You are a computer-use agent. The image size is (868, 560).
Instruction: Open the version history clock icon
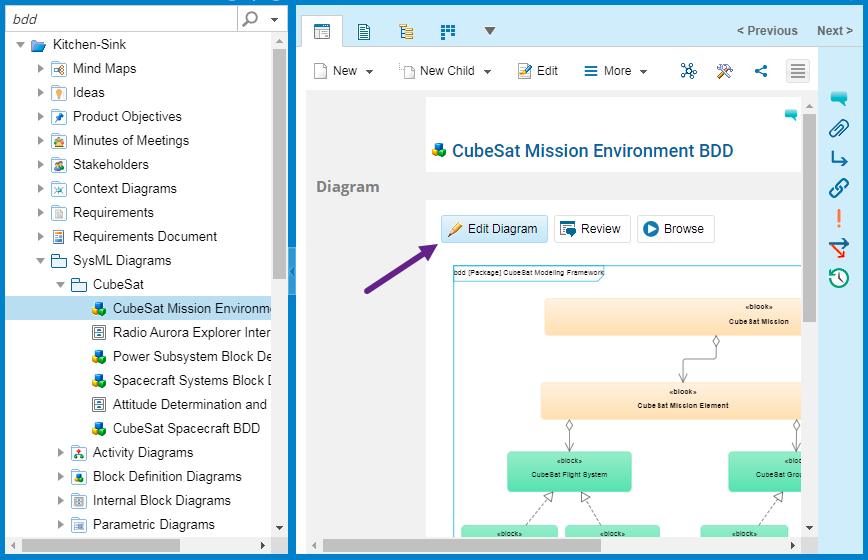pyautogui.click(x=839, y=277)
